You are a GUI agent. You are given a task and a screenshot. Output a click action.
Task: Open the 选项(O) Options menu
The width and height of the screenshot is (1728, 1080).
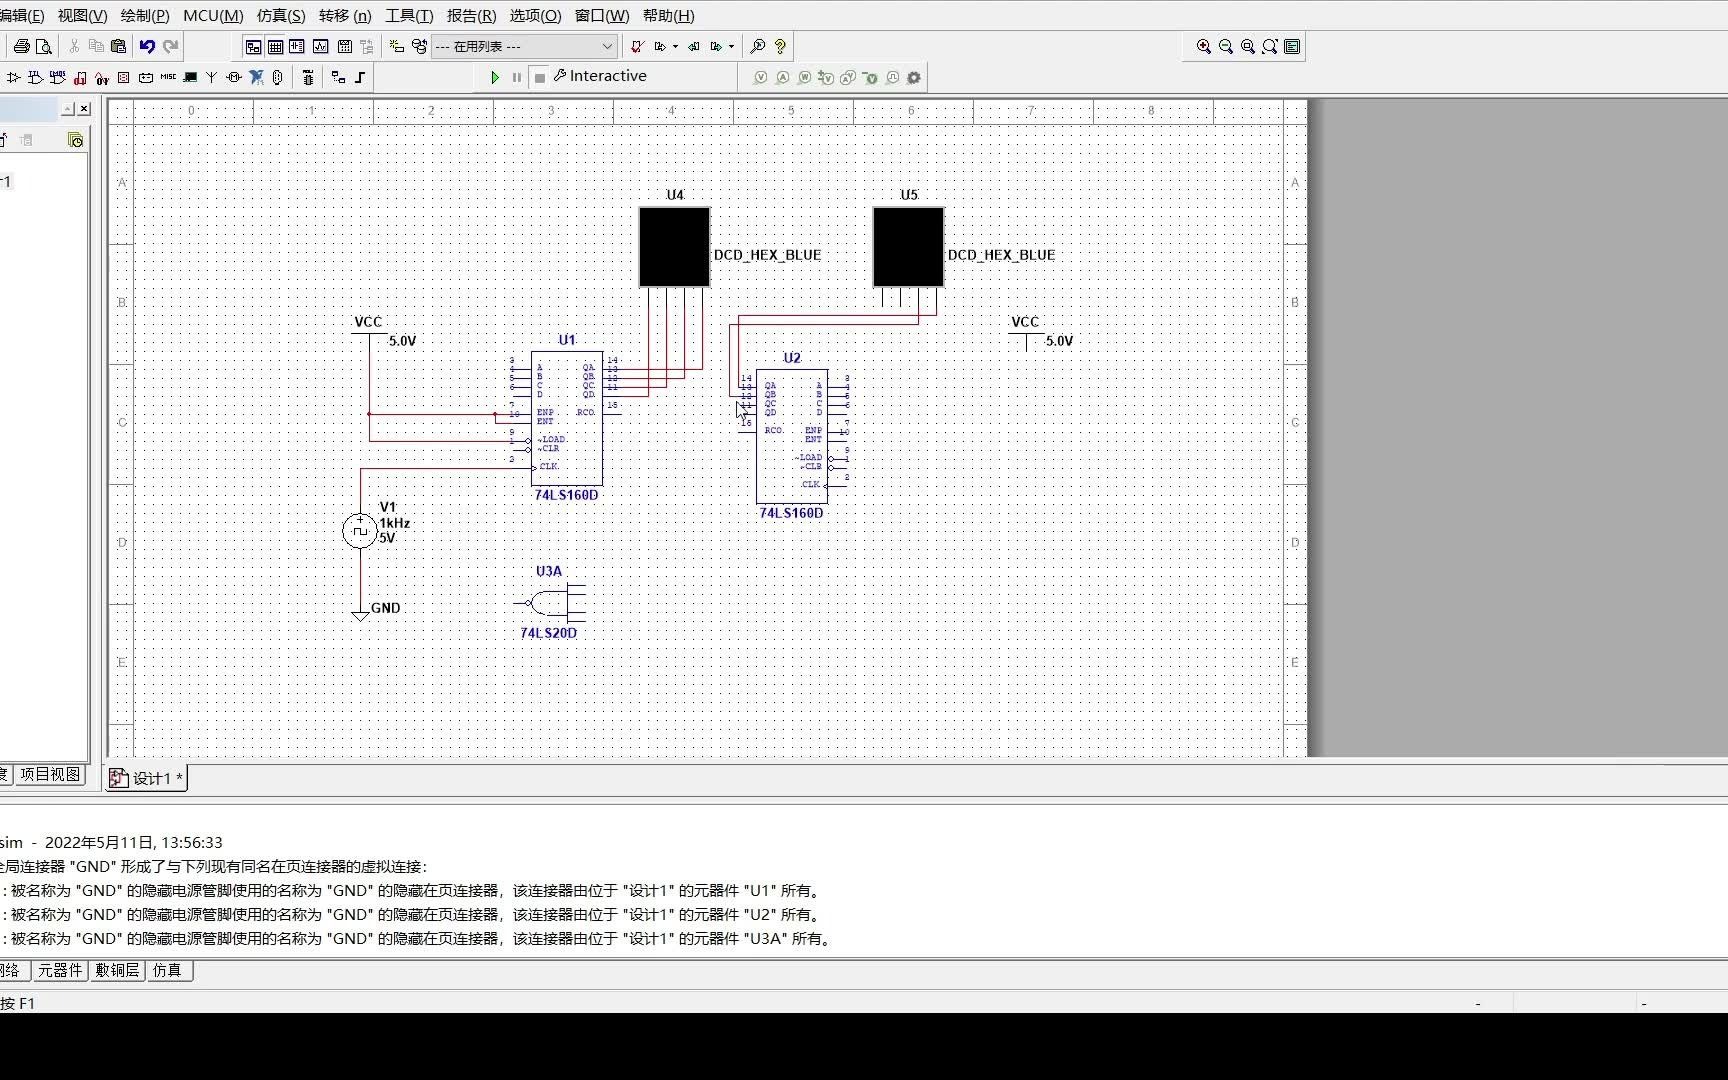click(x=535, y=15)
